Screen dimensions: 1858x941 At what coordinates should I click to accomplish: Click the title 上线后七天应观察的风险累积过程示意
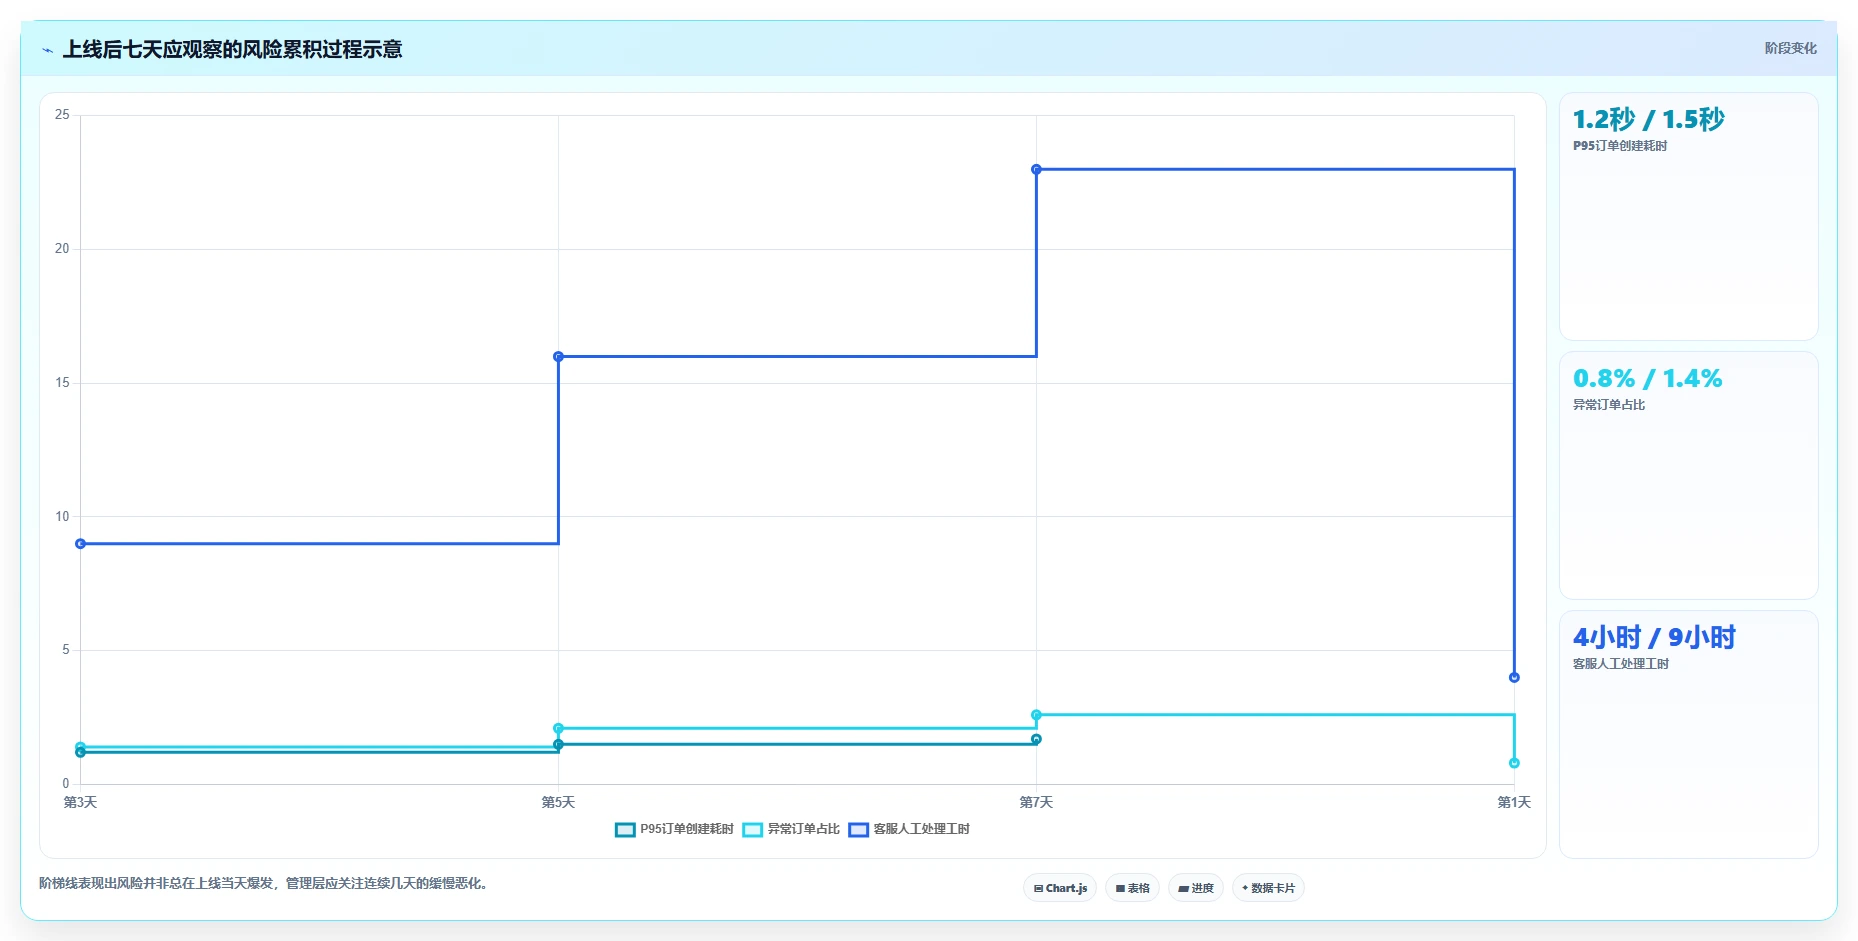(x=232, y=49)
